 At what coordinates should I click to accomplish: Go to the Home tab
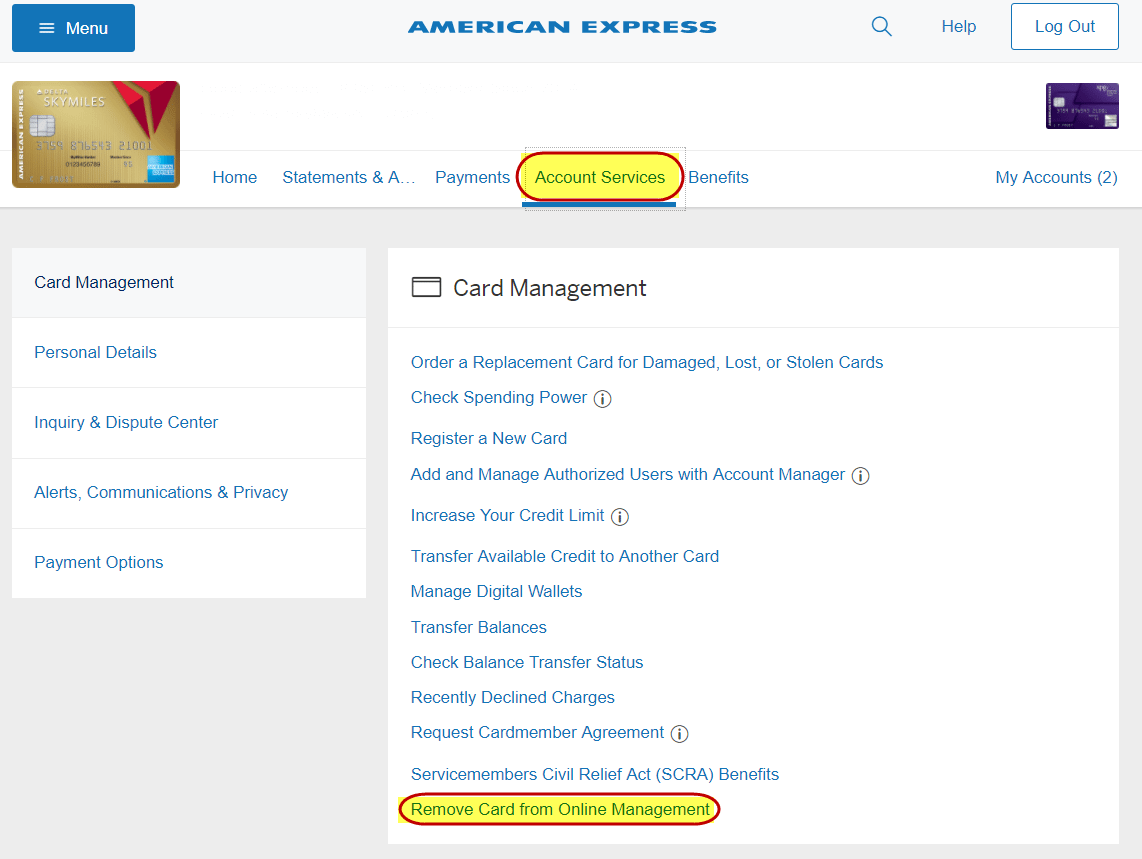coord(235,177)
